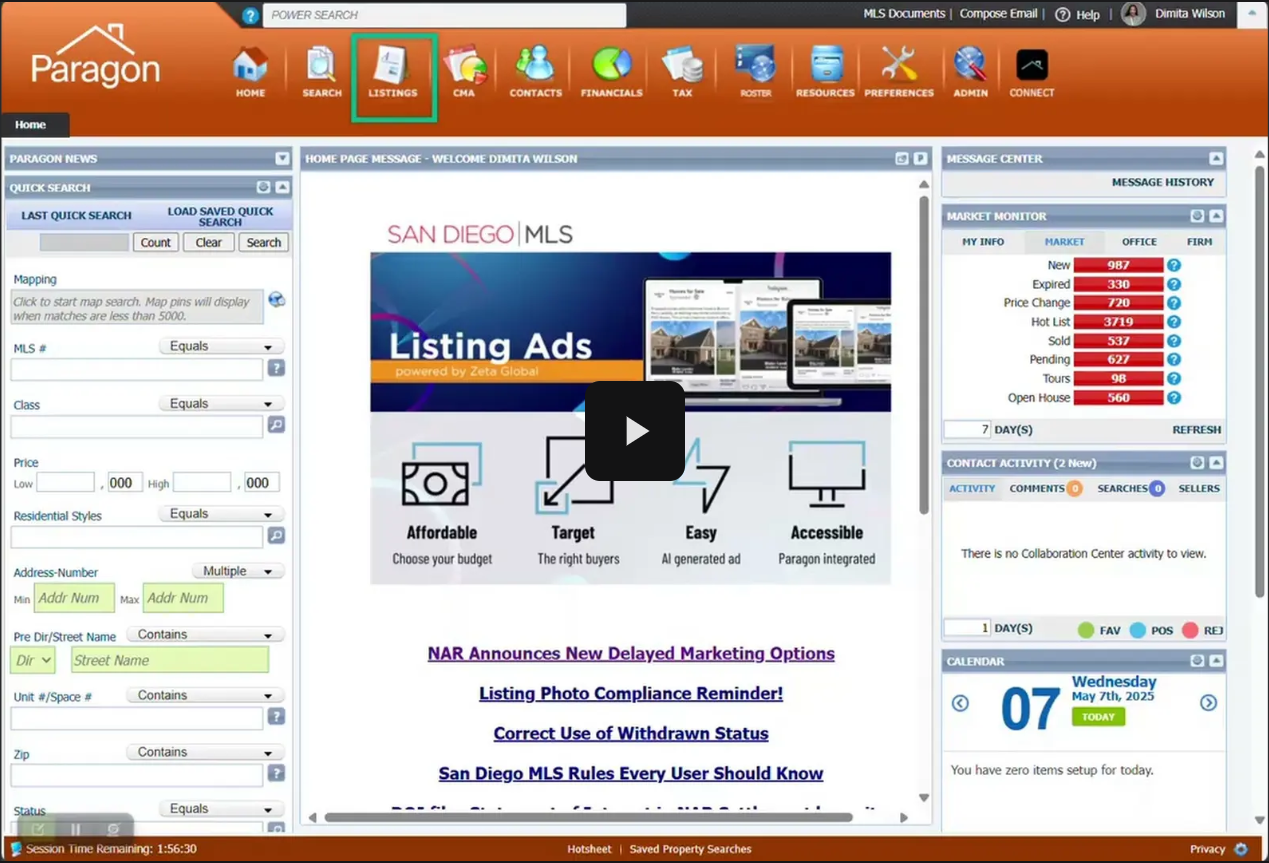Viewport: 1269px width, 863px height.
Task: Click the Count button
Action: [x=156, y=242]
